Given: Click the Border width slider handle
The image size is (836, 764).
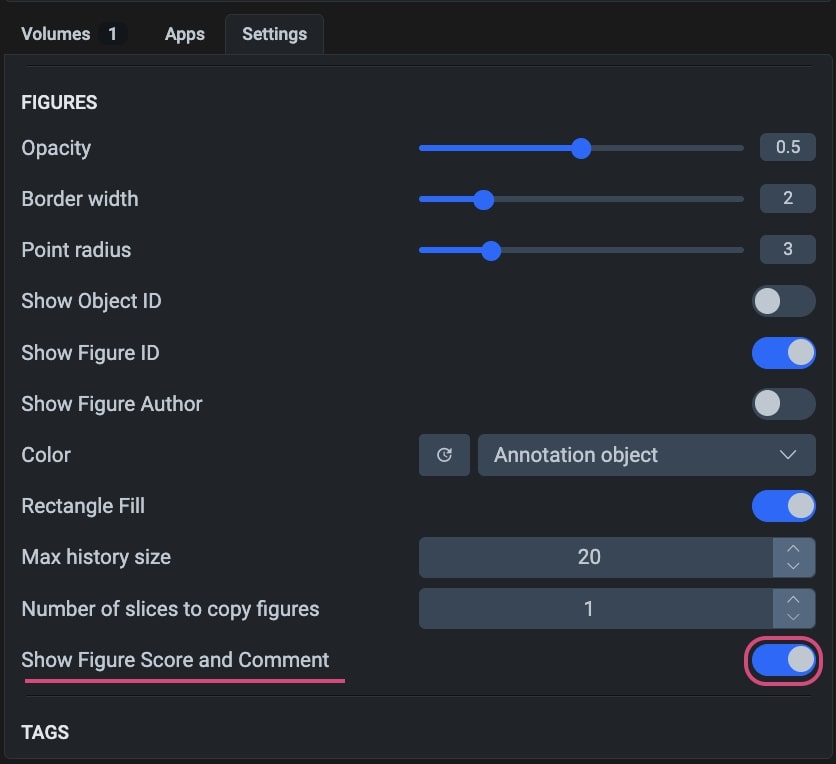Looking at the screenshot, I should click(x=483, y=199).
